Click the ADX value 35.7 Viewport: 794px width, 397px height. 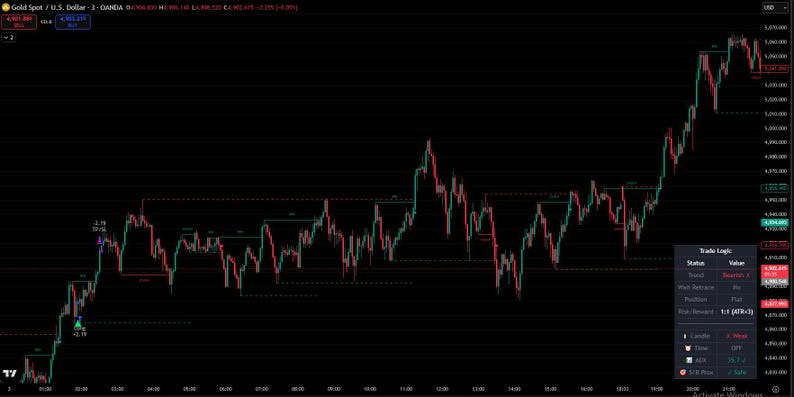(x=736, y=361)
